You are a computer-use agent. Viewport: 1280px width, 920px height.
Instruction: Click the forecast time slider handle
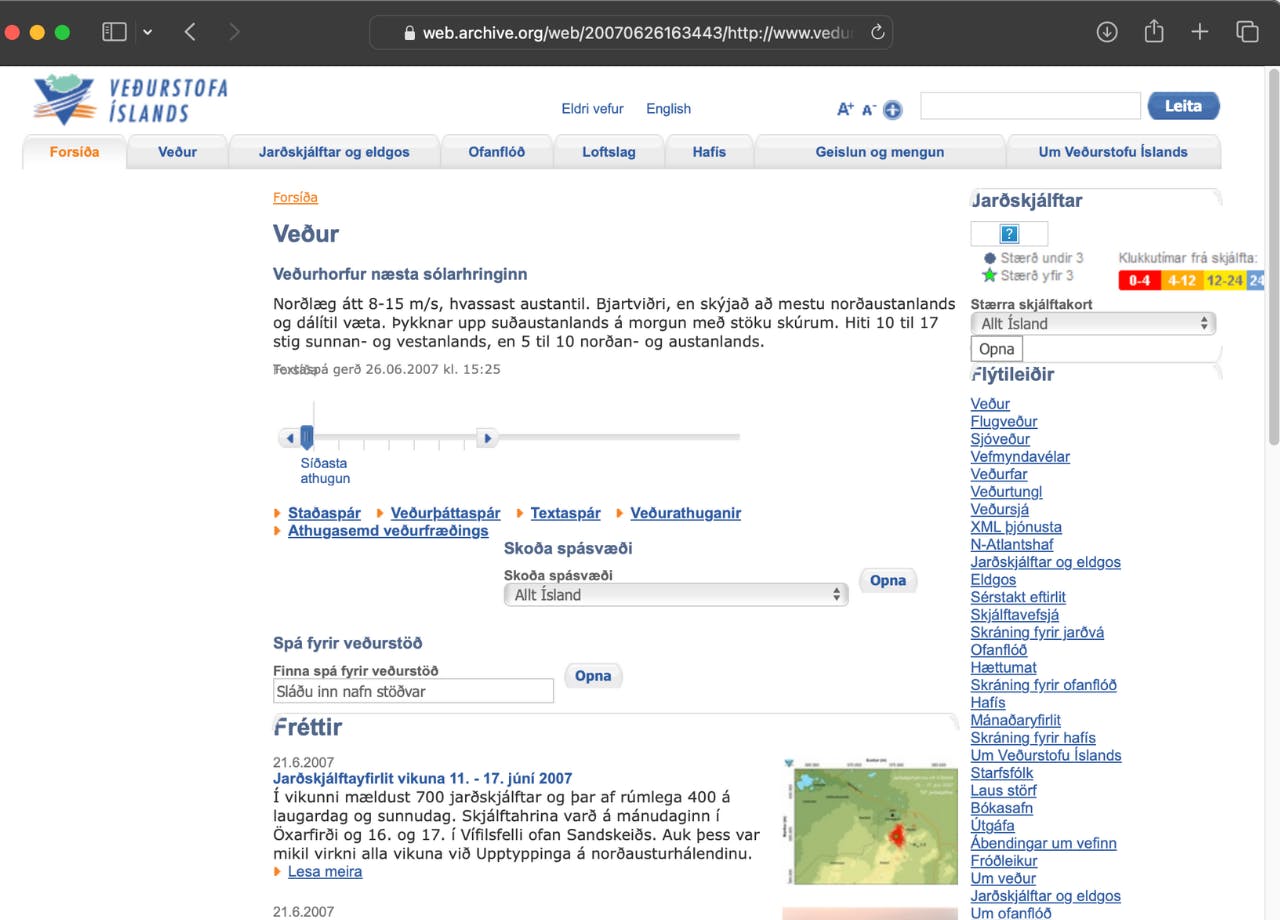[x=307, y=437]
